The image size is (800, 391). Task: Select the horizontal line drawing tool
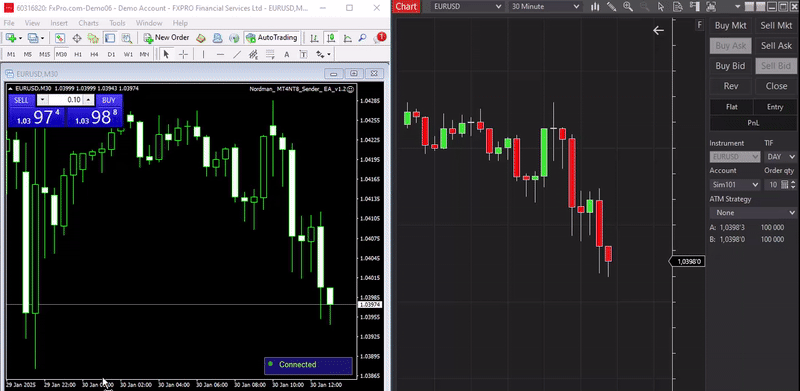(x=220, y=54)
